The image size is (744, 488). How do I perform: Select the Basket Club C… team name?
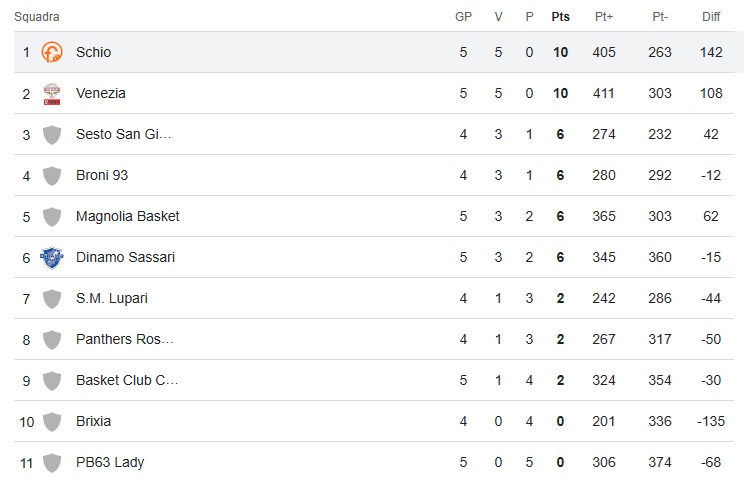(125, 380)
